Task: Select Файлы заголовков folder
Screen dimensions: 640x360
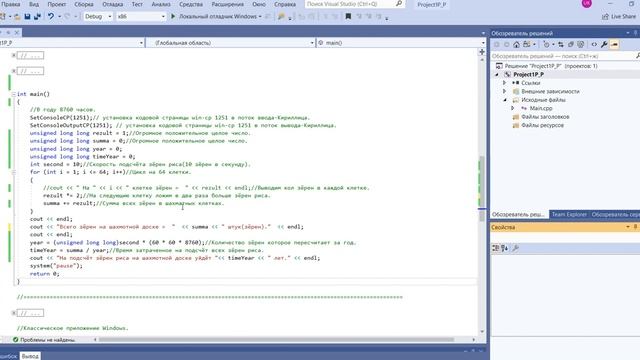Action: pos(545,117)
